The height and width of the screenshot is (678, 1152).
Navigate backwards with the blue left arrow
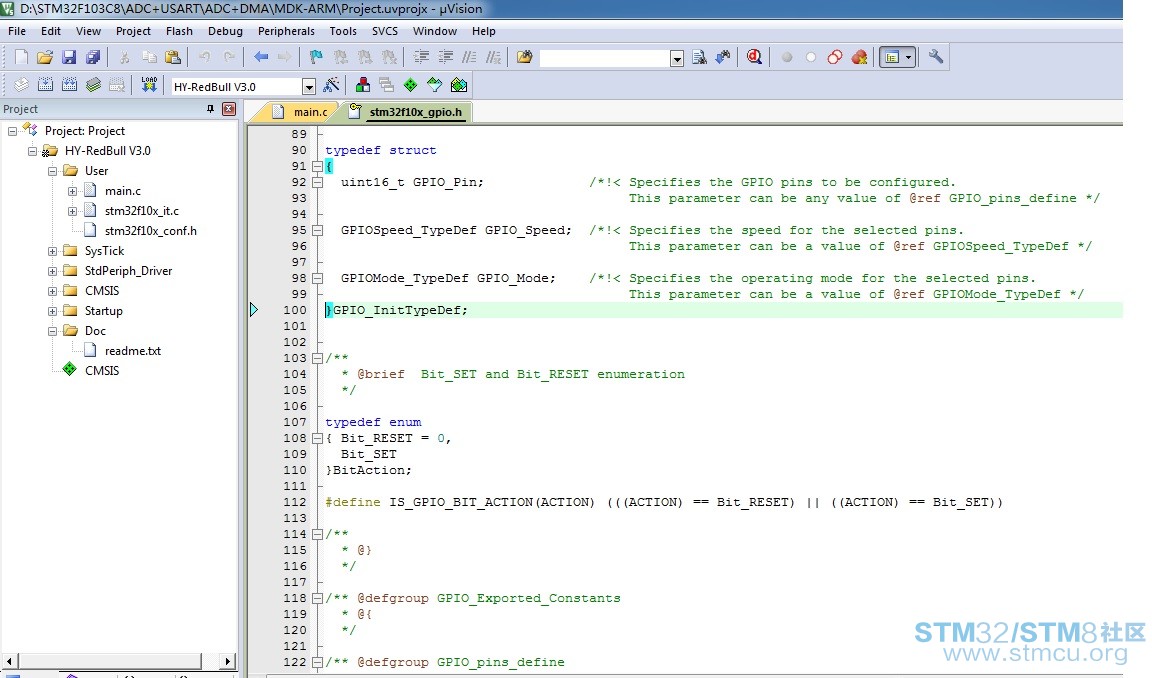[261, 57]
